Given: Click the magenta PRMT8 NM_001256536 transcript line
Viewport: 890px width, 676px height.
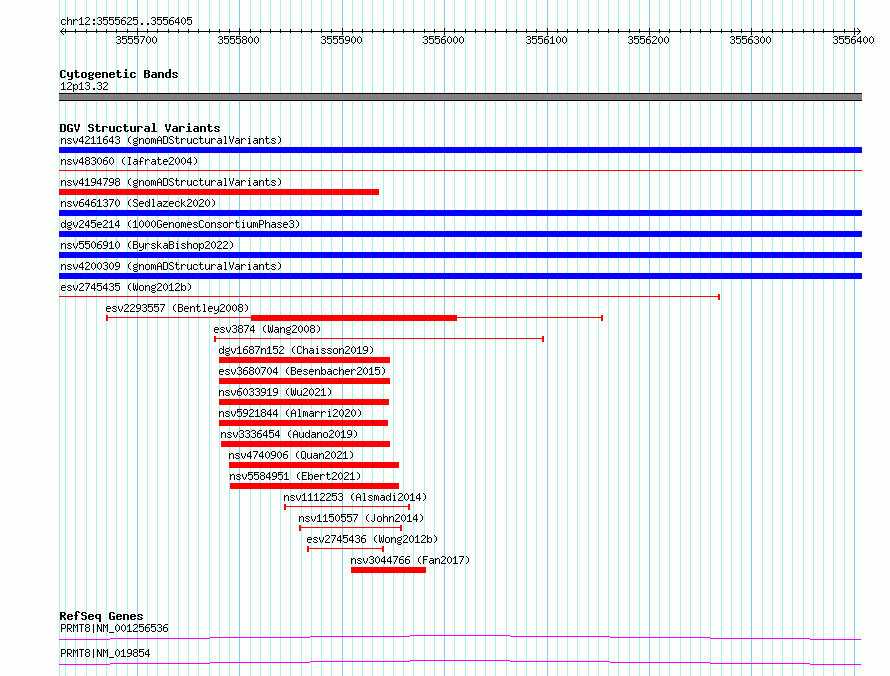Looking at the screenshot, I should click(x=460, y=637).
